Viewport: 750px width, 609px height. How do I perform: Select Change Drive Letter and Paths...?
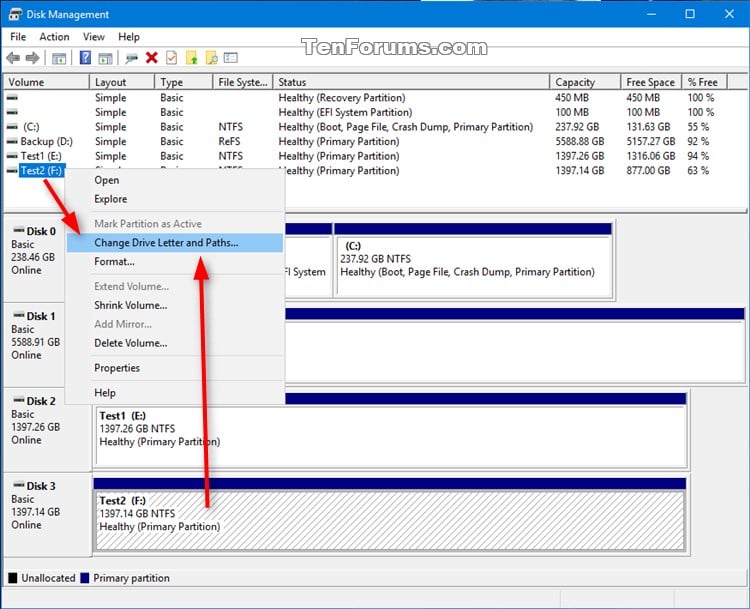175,243
